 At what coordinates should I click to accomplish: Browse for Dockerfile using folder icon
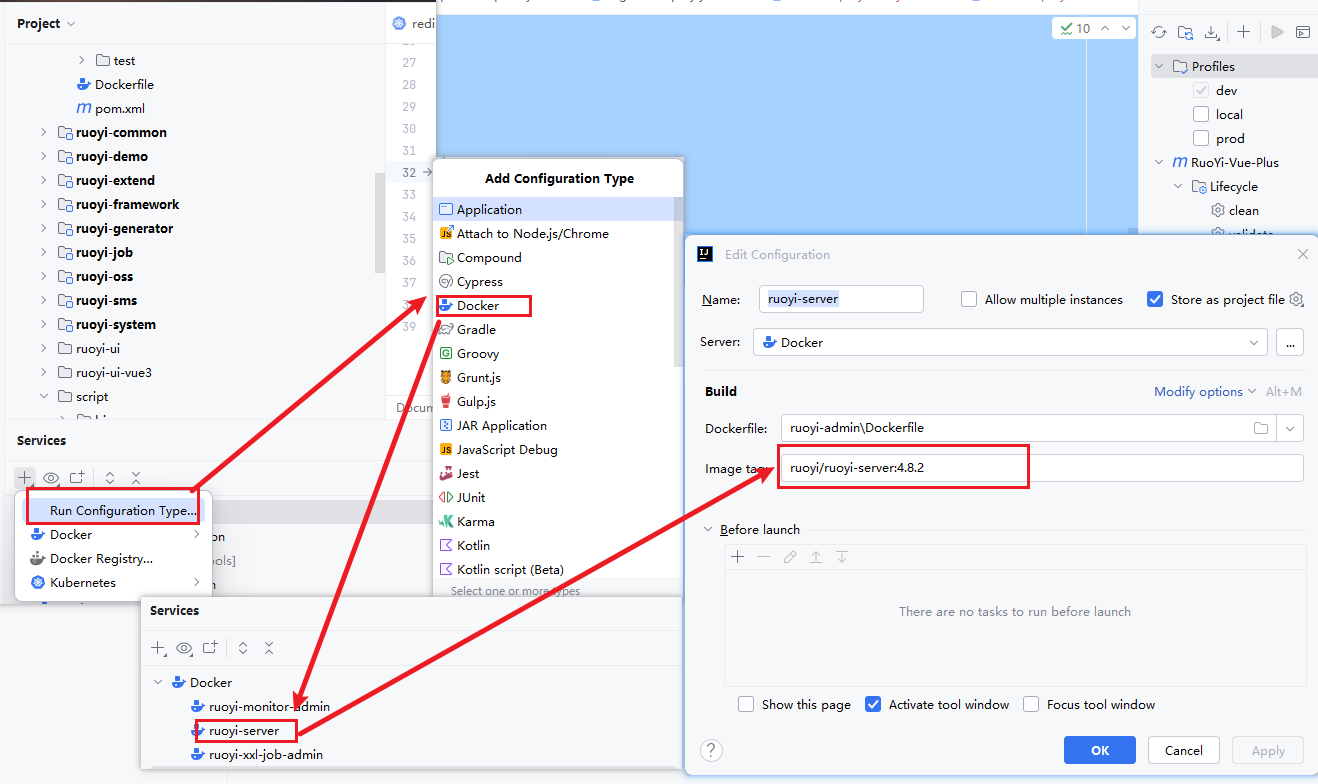(1261, 428)
